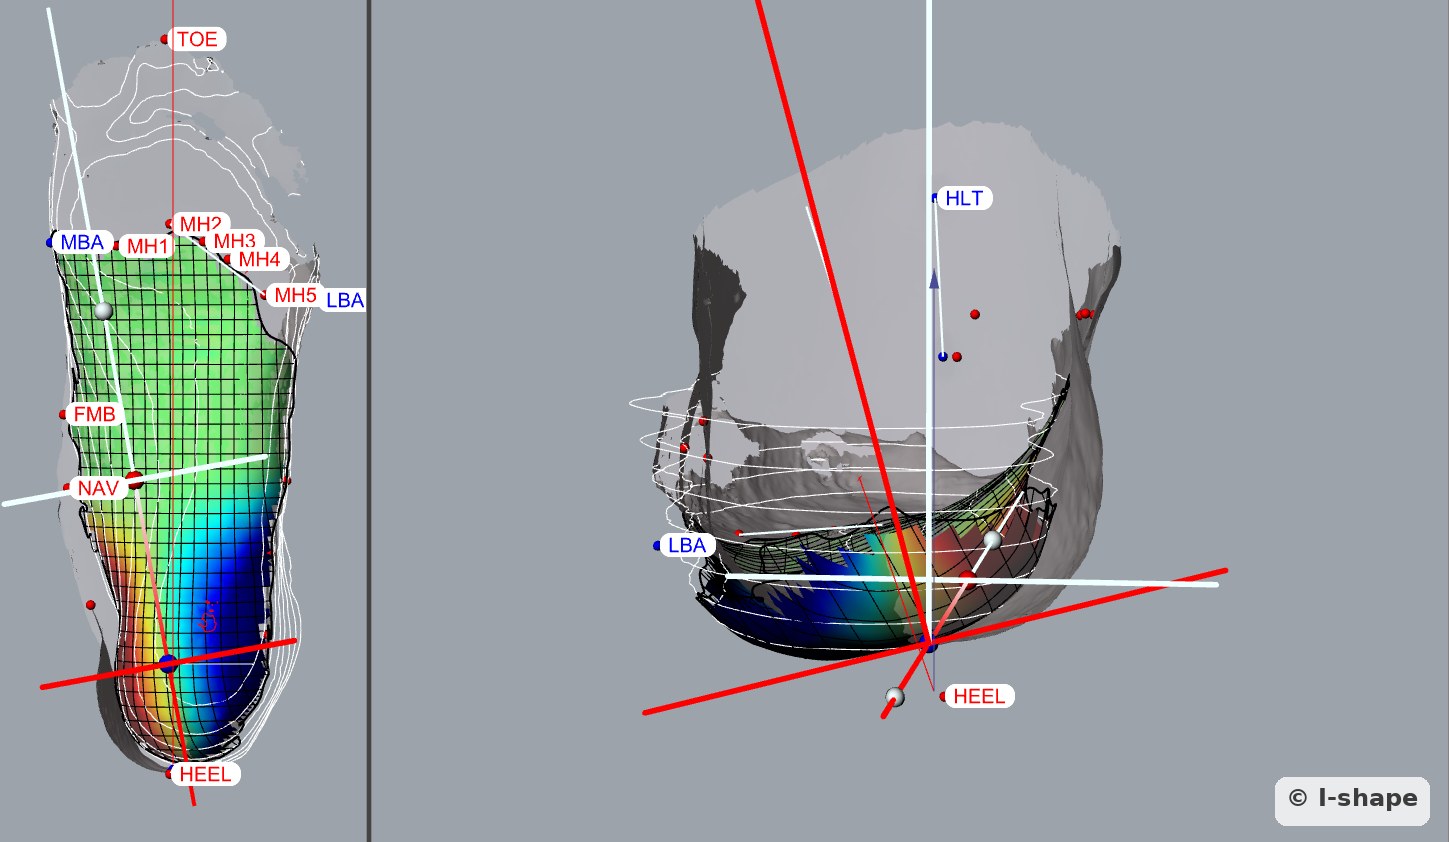Select the LBA label in rear heel view

pos(687,545)
